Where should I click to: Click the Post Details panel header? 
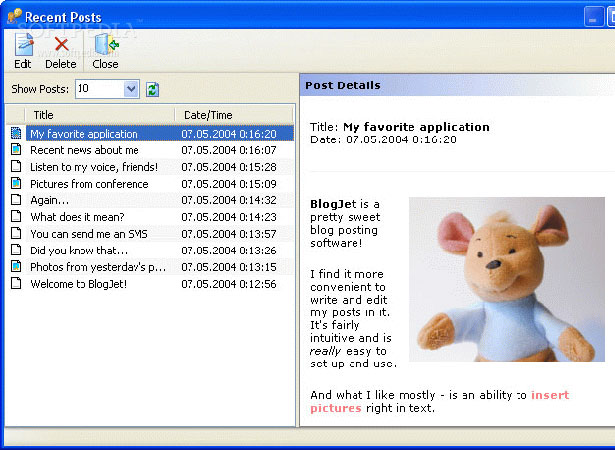(x=457, y=85)
